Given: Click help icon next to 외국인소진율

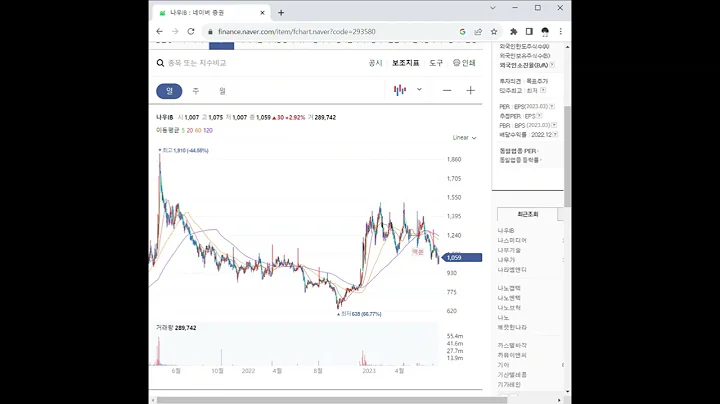Looking at the screenshot, I should [552, 65].
